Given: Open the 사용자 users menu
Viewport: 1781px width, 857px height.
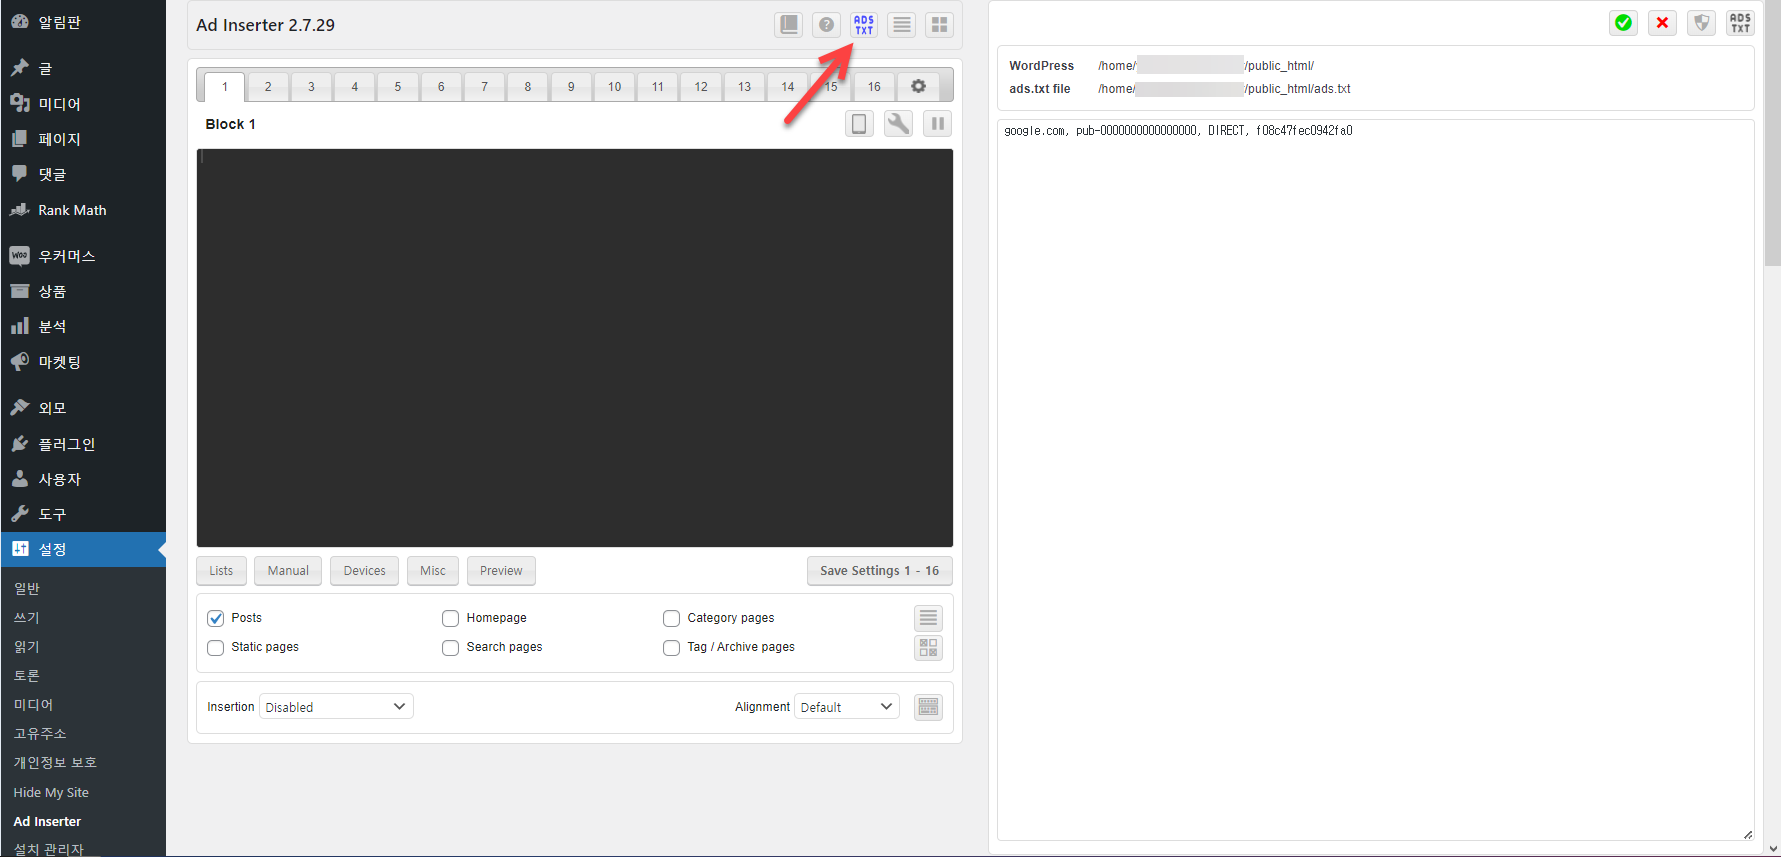Looking at the screenshot, I should pos(83,479).
